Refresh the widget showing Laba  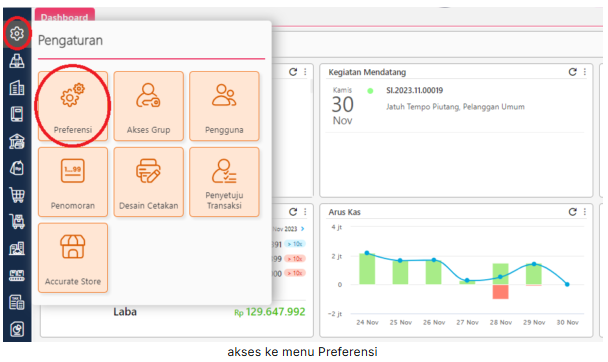(x=293, y=212)
